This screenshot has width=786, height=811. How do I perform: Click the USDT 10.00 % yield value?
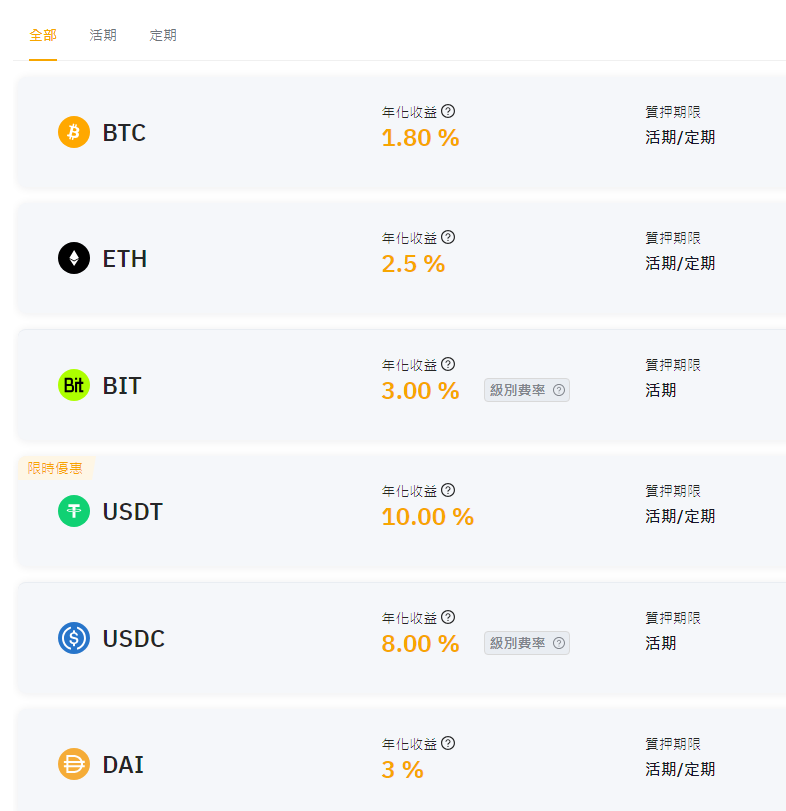coord(427,517)
